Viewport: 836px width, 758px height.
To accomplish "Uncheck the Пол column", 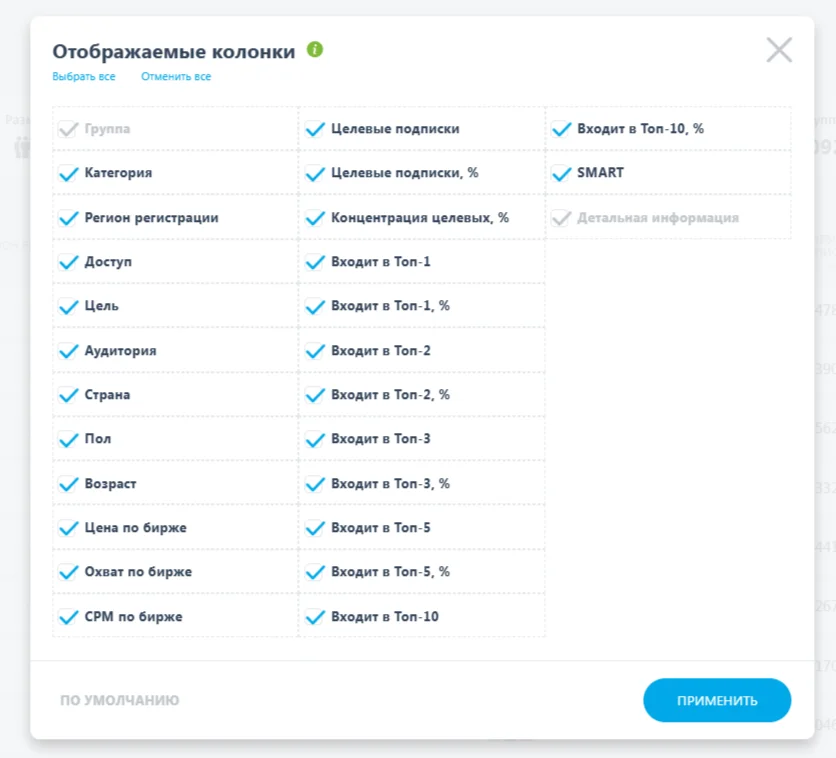I will (68, 440).
